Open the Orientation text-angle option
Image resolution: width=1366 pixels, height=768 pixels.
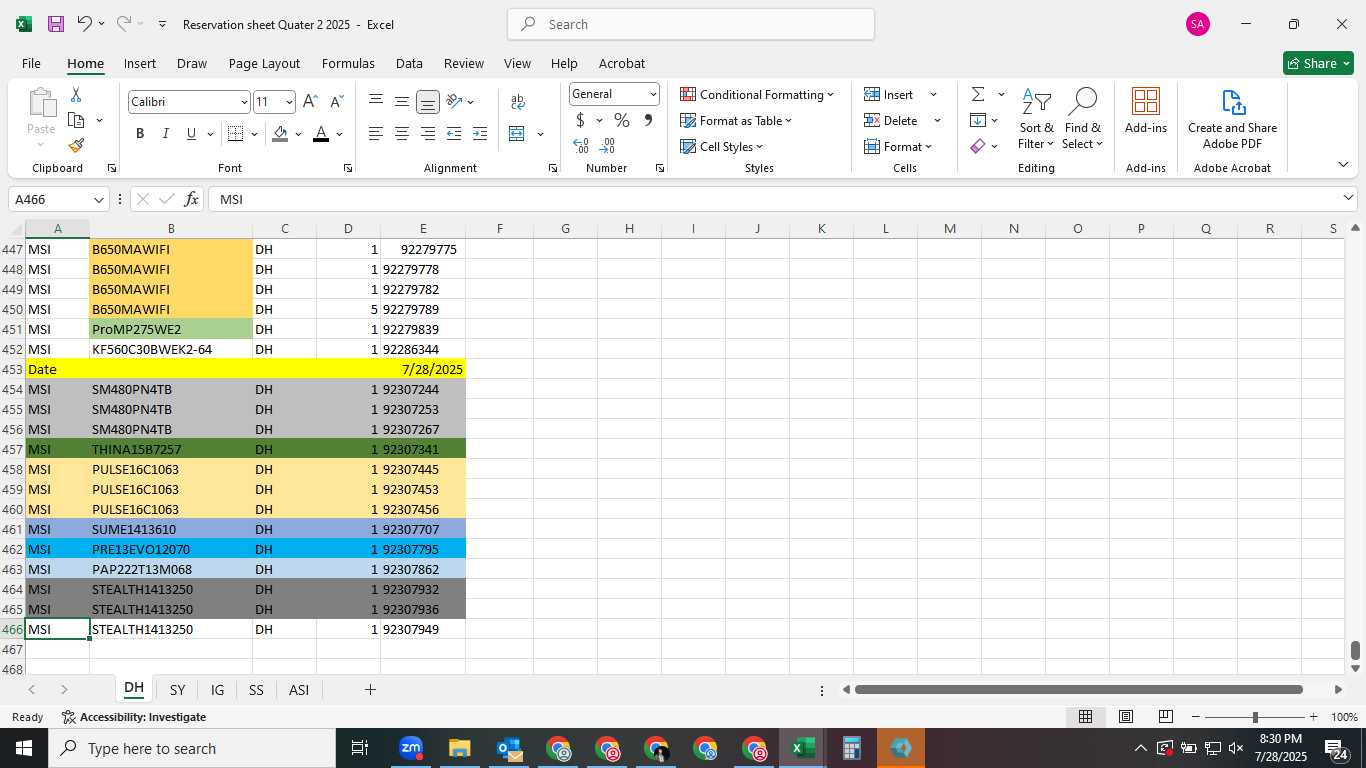tap(455, 101)
